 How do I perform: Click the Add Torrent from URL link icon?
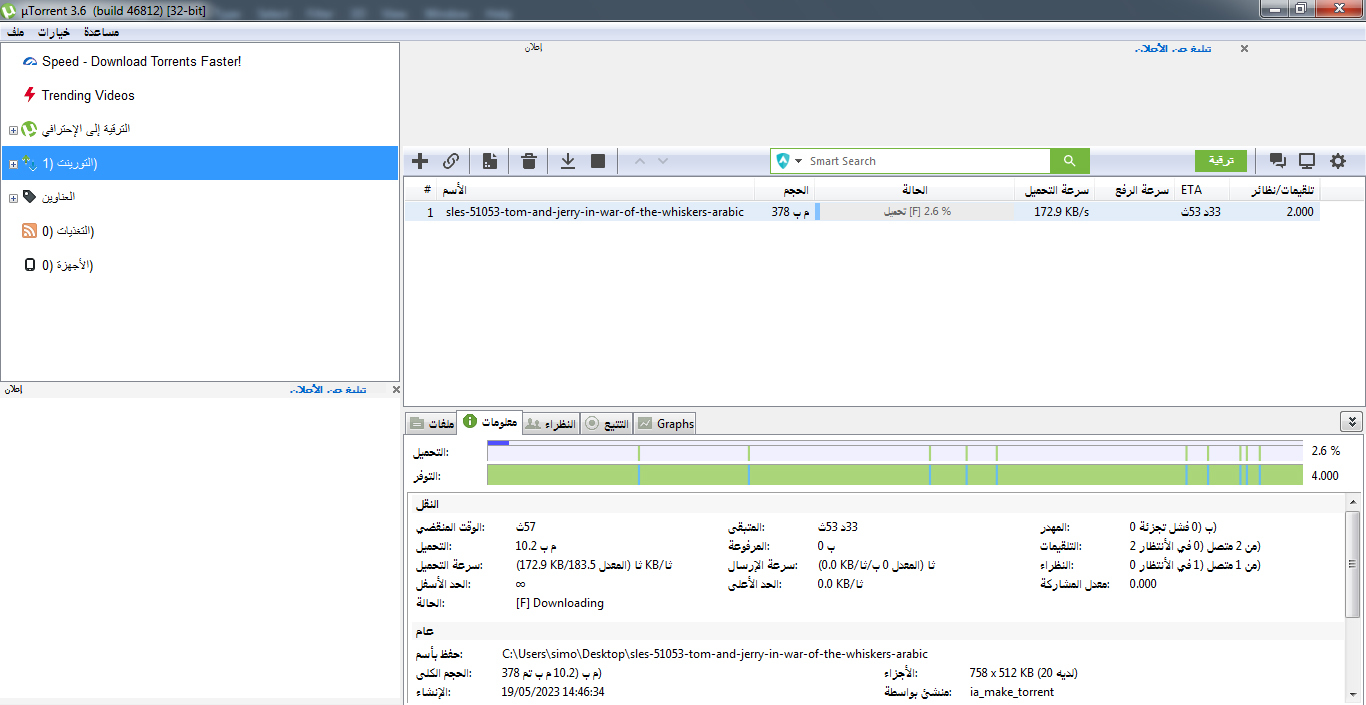click(451, 161)
